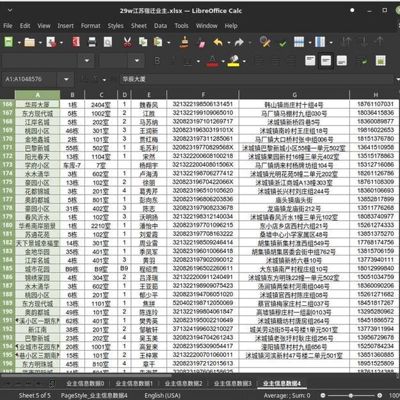The image size is (400, 400).
Task: Click the Align Bottom icon
Action: pos(342,61)
